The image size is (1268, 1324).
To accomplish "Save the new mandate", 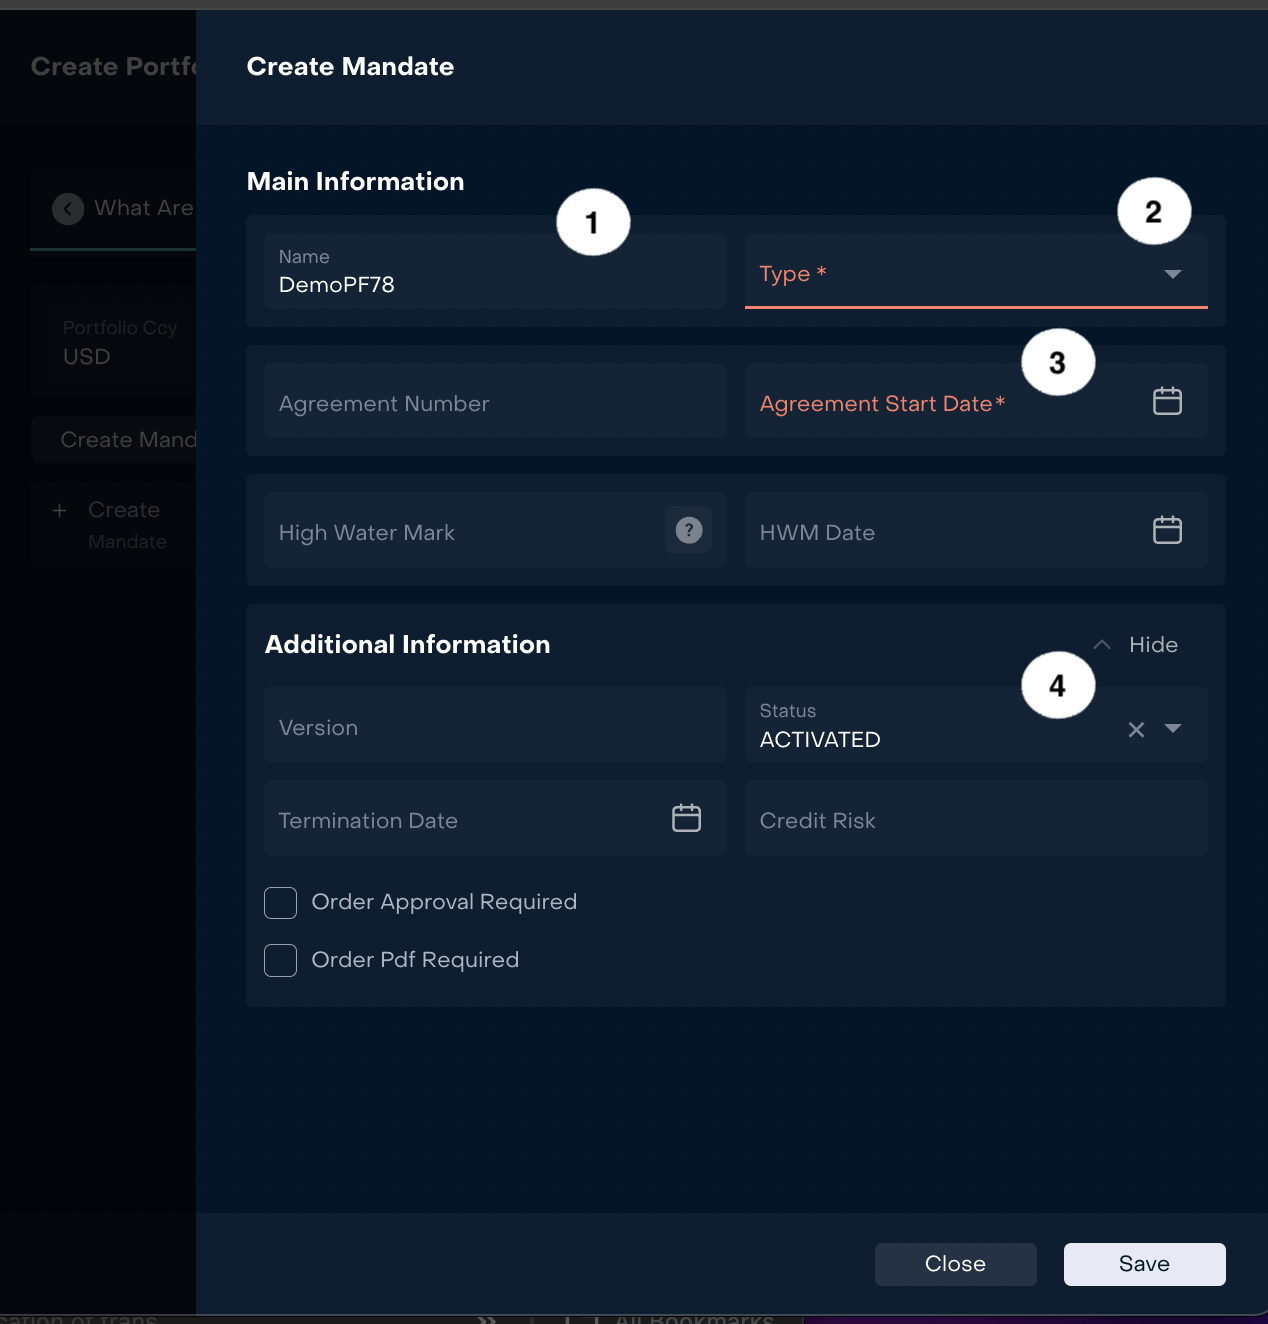I will pos(1144,1264).
